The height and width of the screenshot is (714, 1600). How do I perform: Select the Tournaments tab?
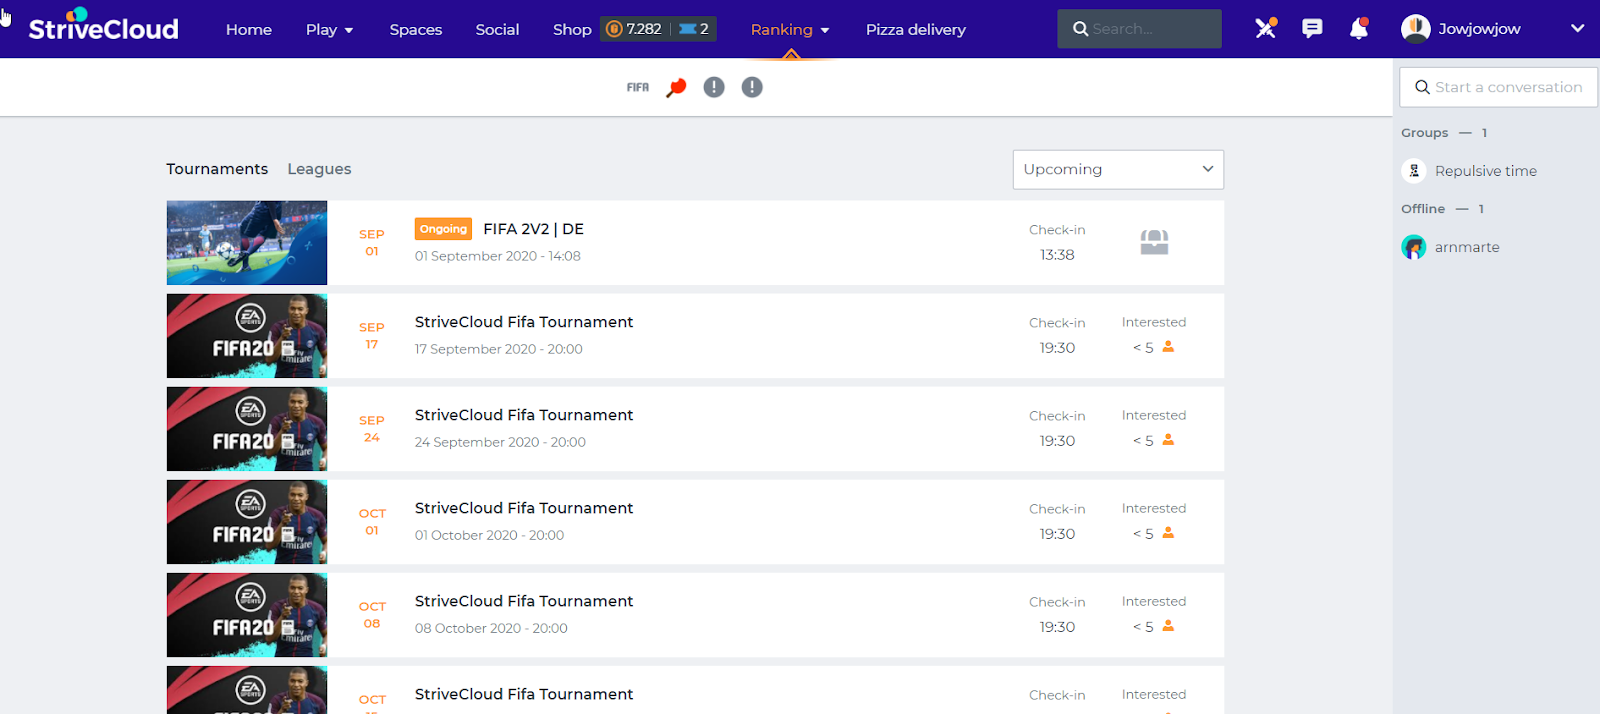point(217,169)
